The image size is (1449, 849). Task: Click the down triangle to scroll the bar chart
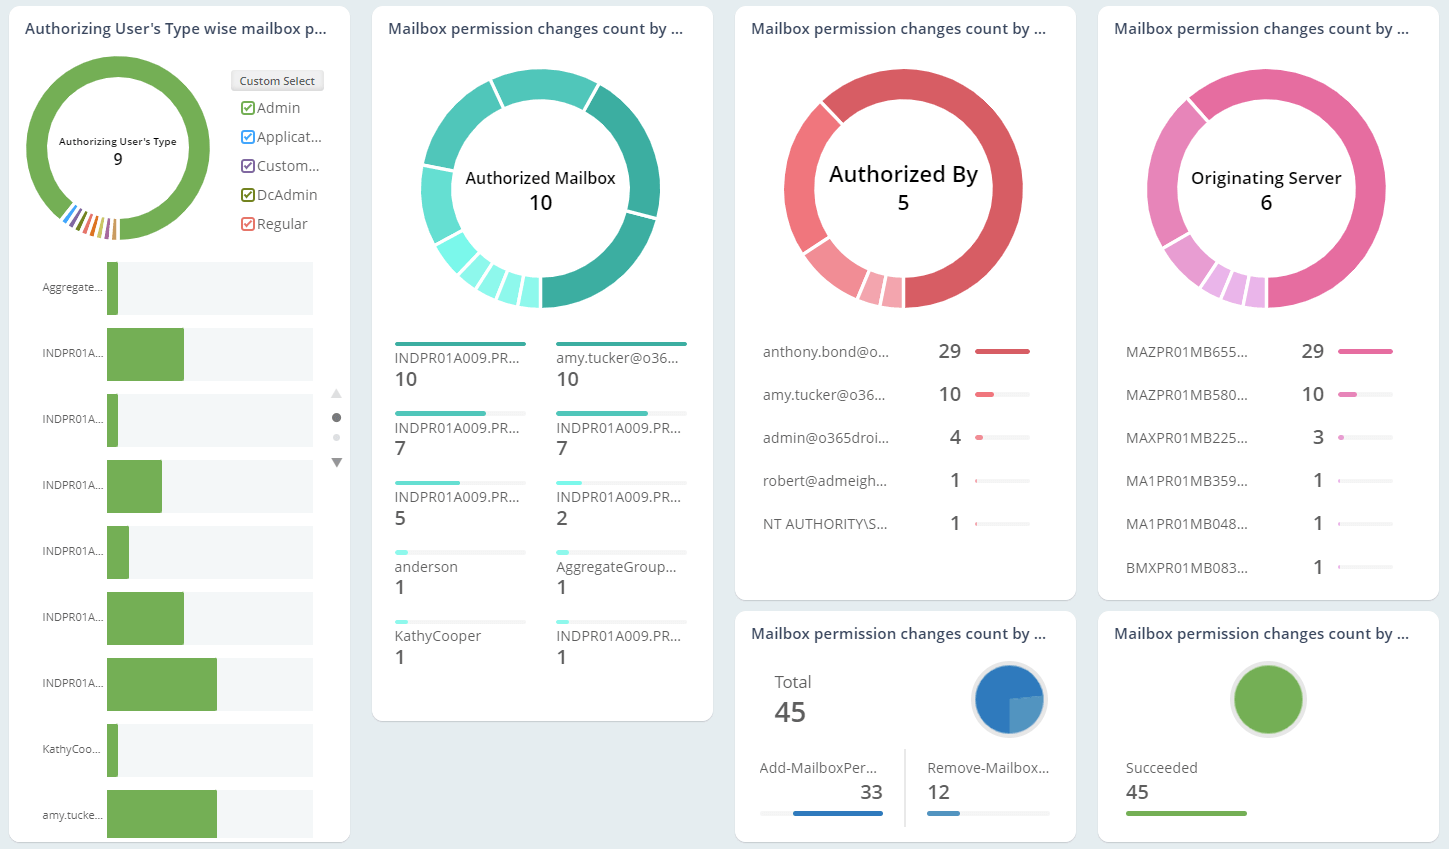click(337, 462)
